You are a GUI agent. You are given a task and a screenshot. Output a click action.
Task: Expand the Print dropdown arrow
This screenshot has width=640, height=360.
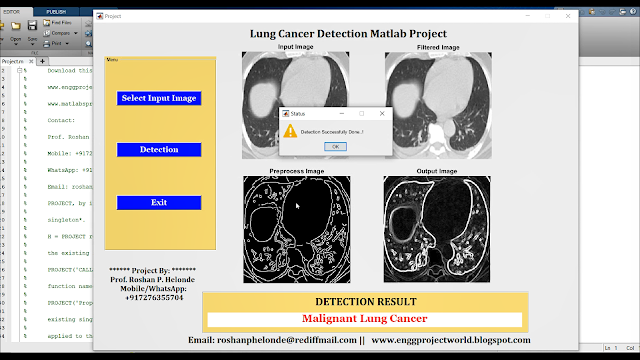pos(67,43)
